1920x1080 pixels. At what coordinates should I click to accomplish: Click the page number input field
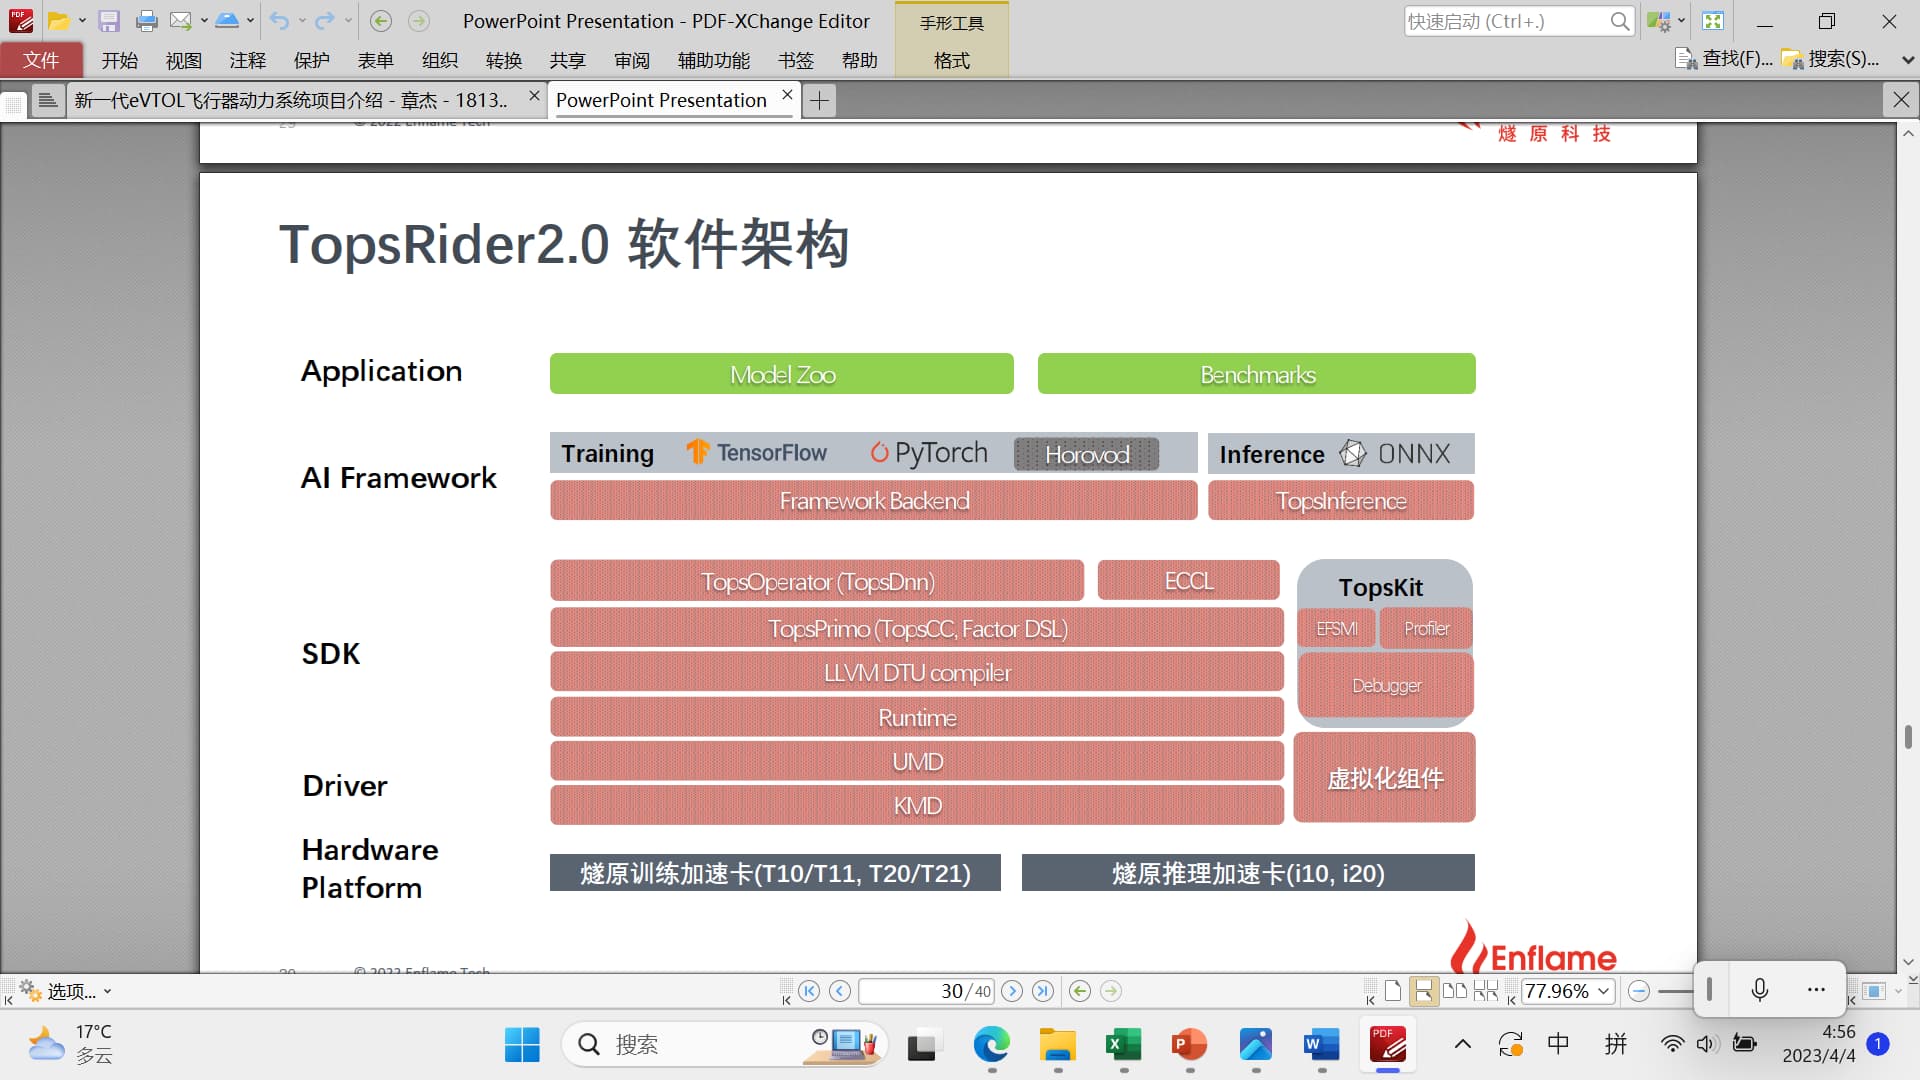[x=926, y=991]
